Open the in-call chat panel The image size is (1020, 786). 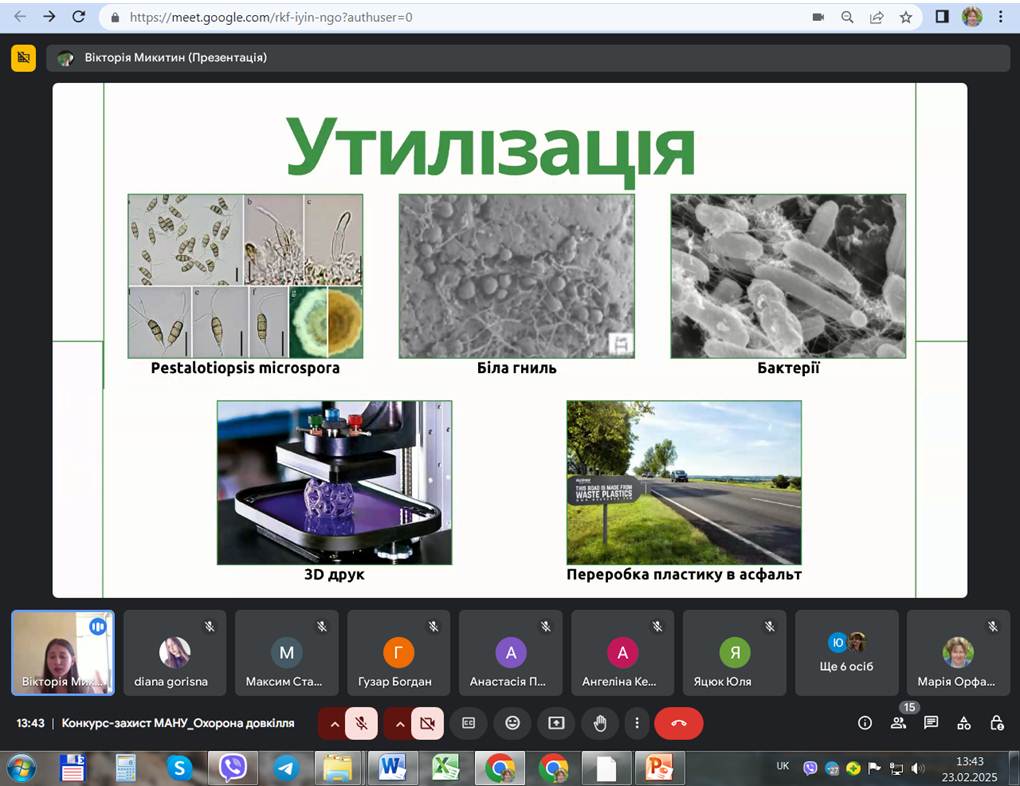[931, 723]
